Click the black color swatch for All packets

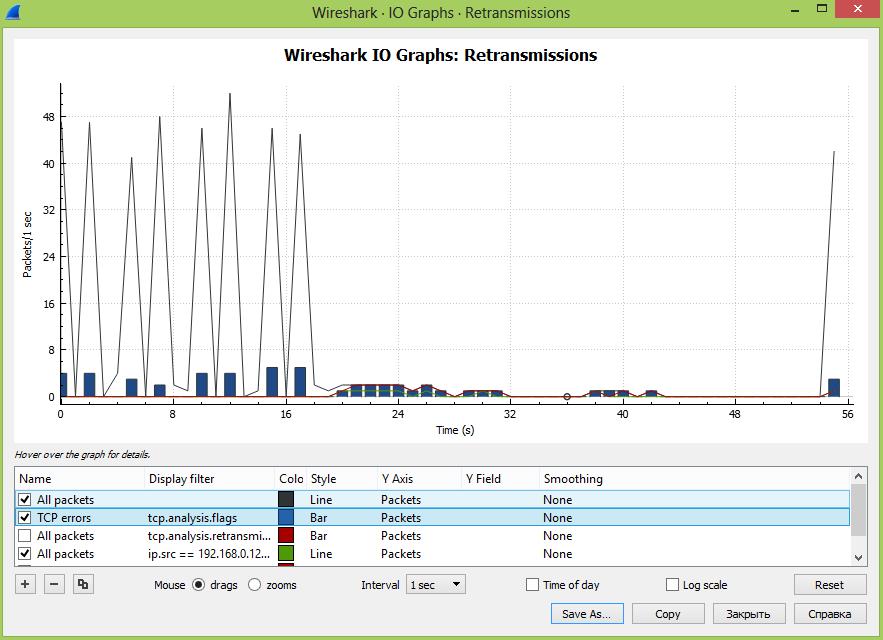285,499
